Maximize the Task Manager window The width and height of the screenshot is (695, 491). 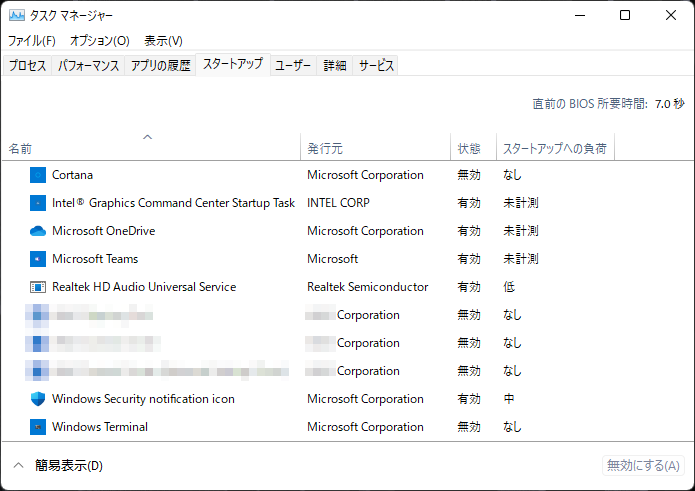pos(625,15)
